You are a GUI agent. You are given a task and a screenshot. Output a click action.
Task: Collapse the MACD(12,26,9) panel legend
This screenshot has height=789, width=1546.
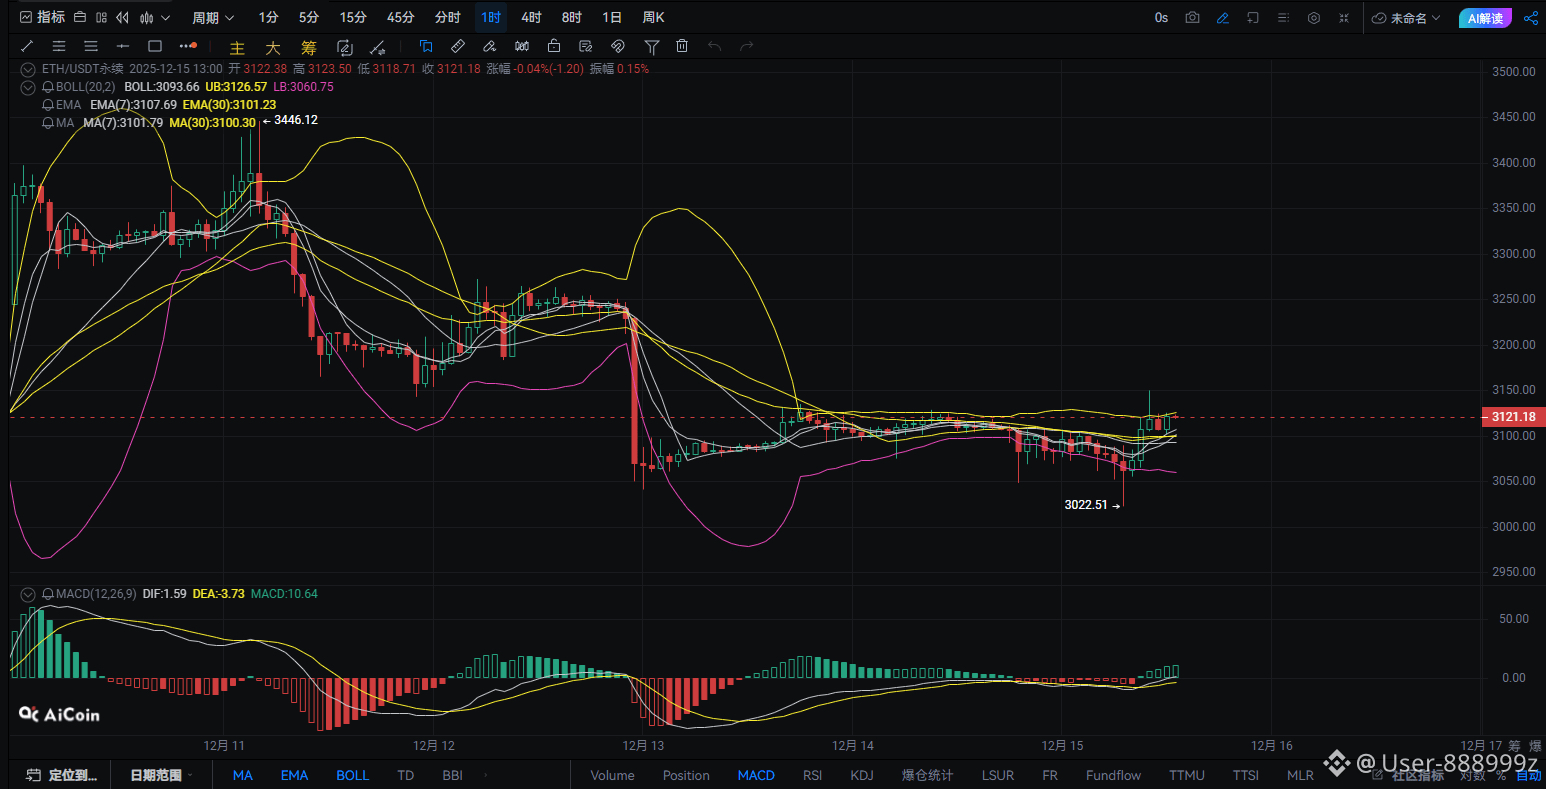(x=28, y=594)
